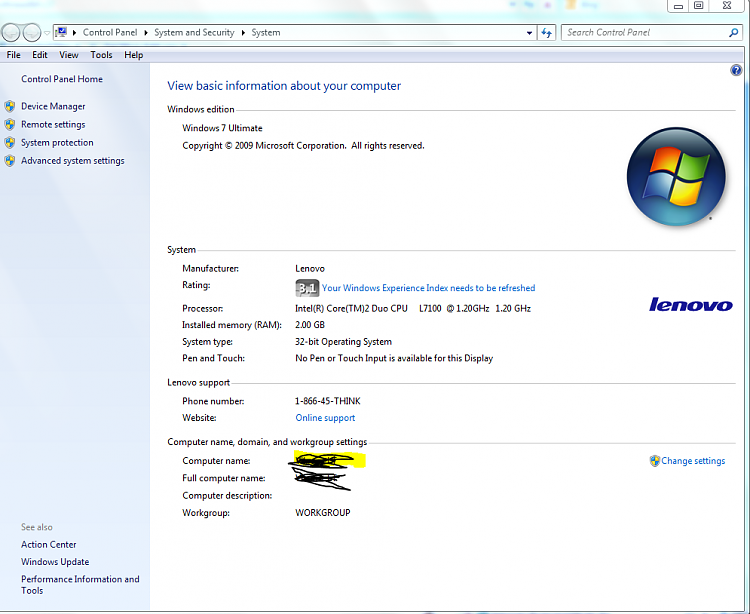This screenshot has height=614, width=750.
Task: Click the Lenovo manufacturer value
Action: tap(310, 269)
